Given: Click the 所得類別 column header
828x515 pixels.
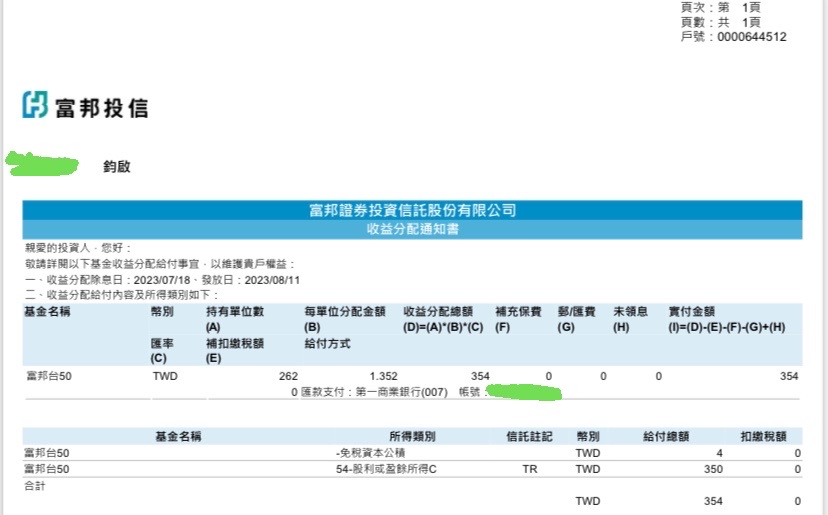Looking at the screenshot, I should (x=412, y=437).
